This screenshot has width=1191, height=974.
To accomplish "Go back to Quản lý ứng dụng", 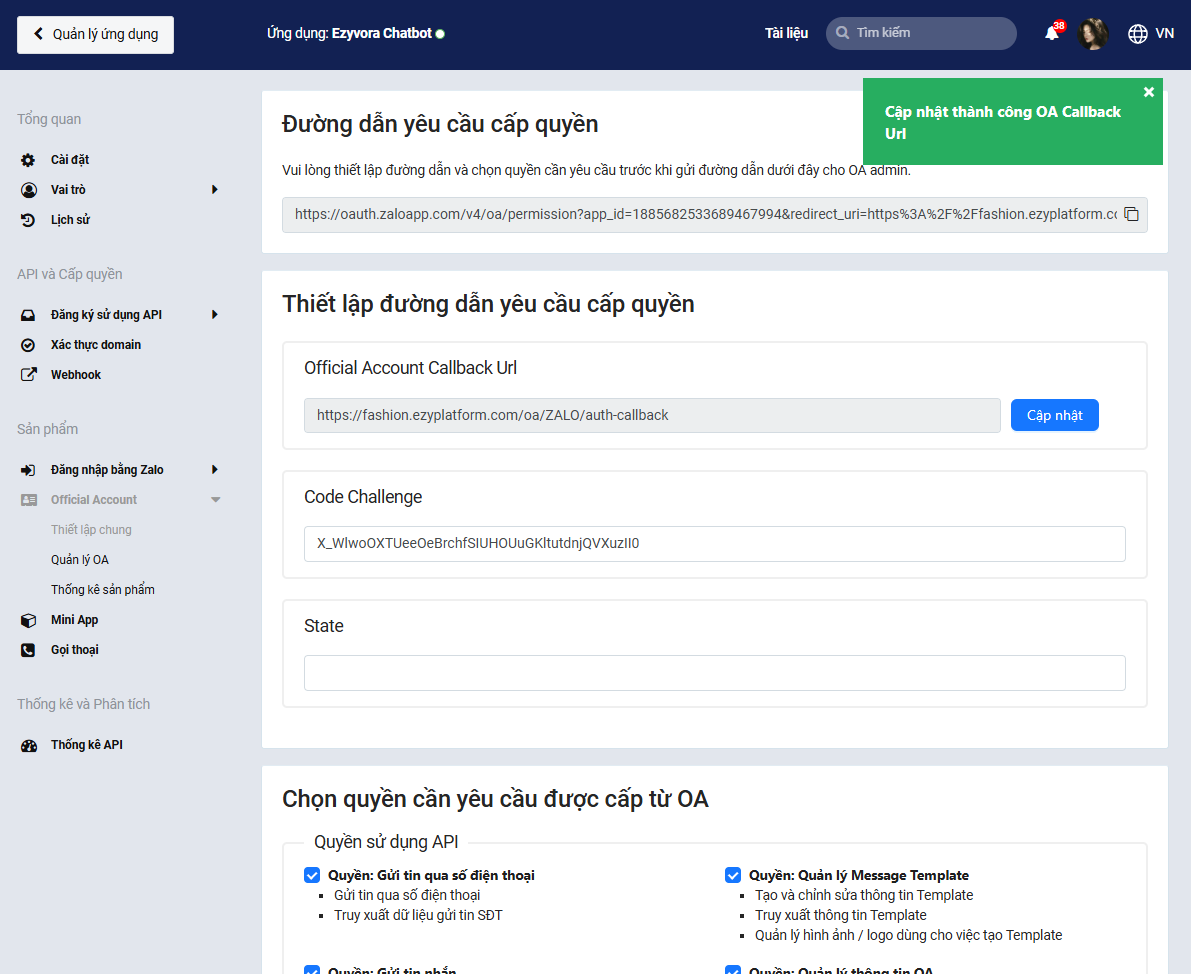I will tap(96, 35).
